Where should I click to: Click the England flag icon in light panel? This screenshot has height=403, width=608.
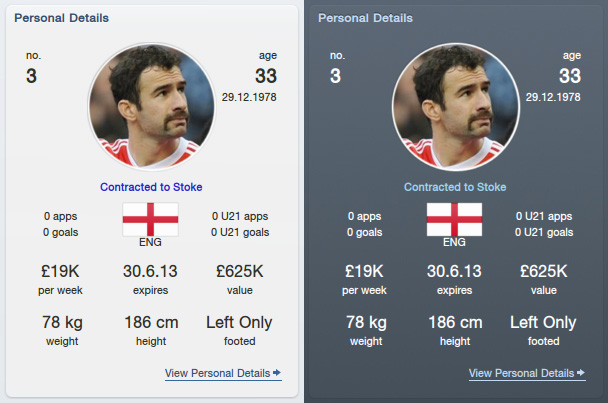(150, 219)
